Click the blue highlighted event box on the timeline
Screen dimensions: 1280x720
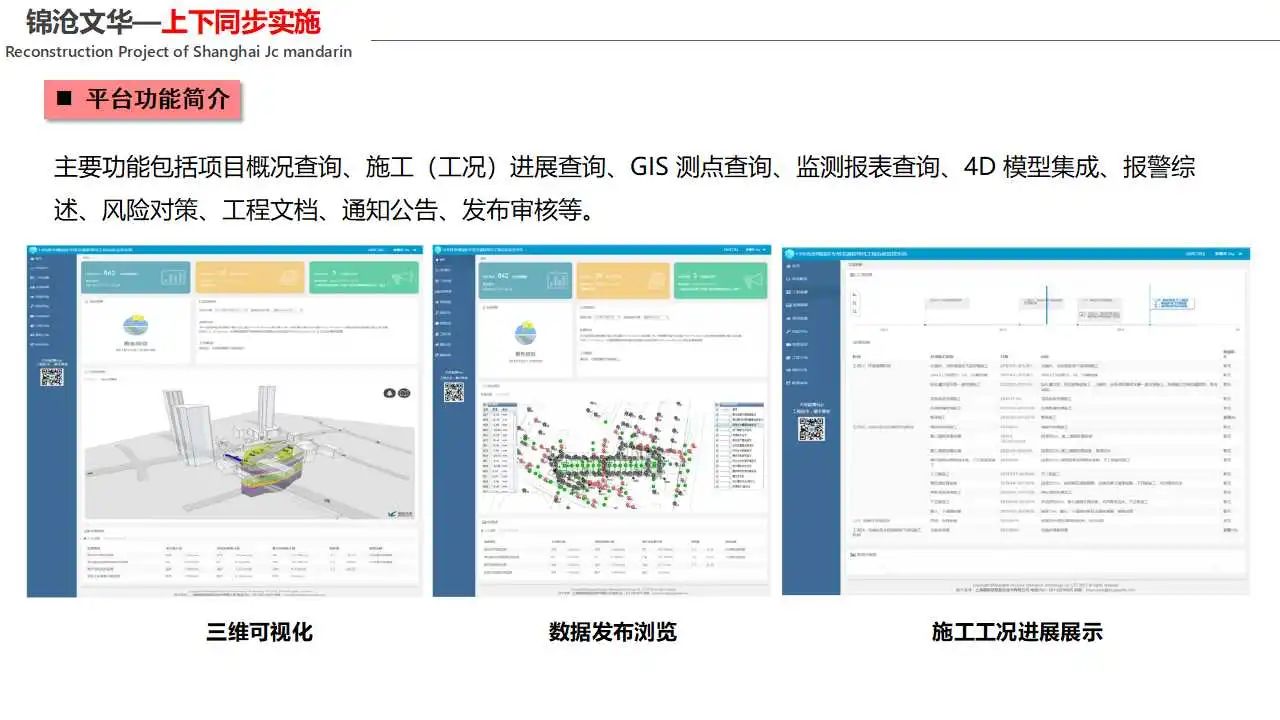coord(1172,302)
